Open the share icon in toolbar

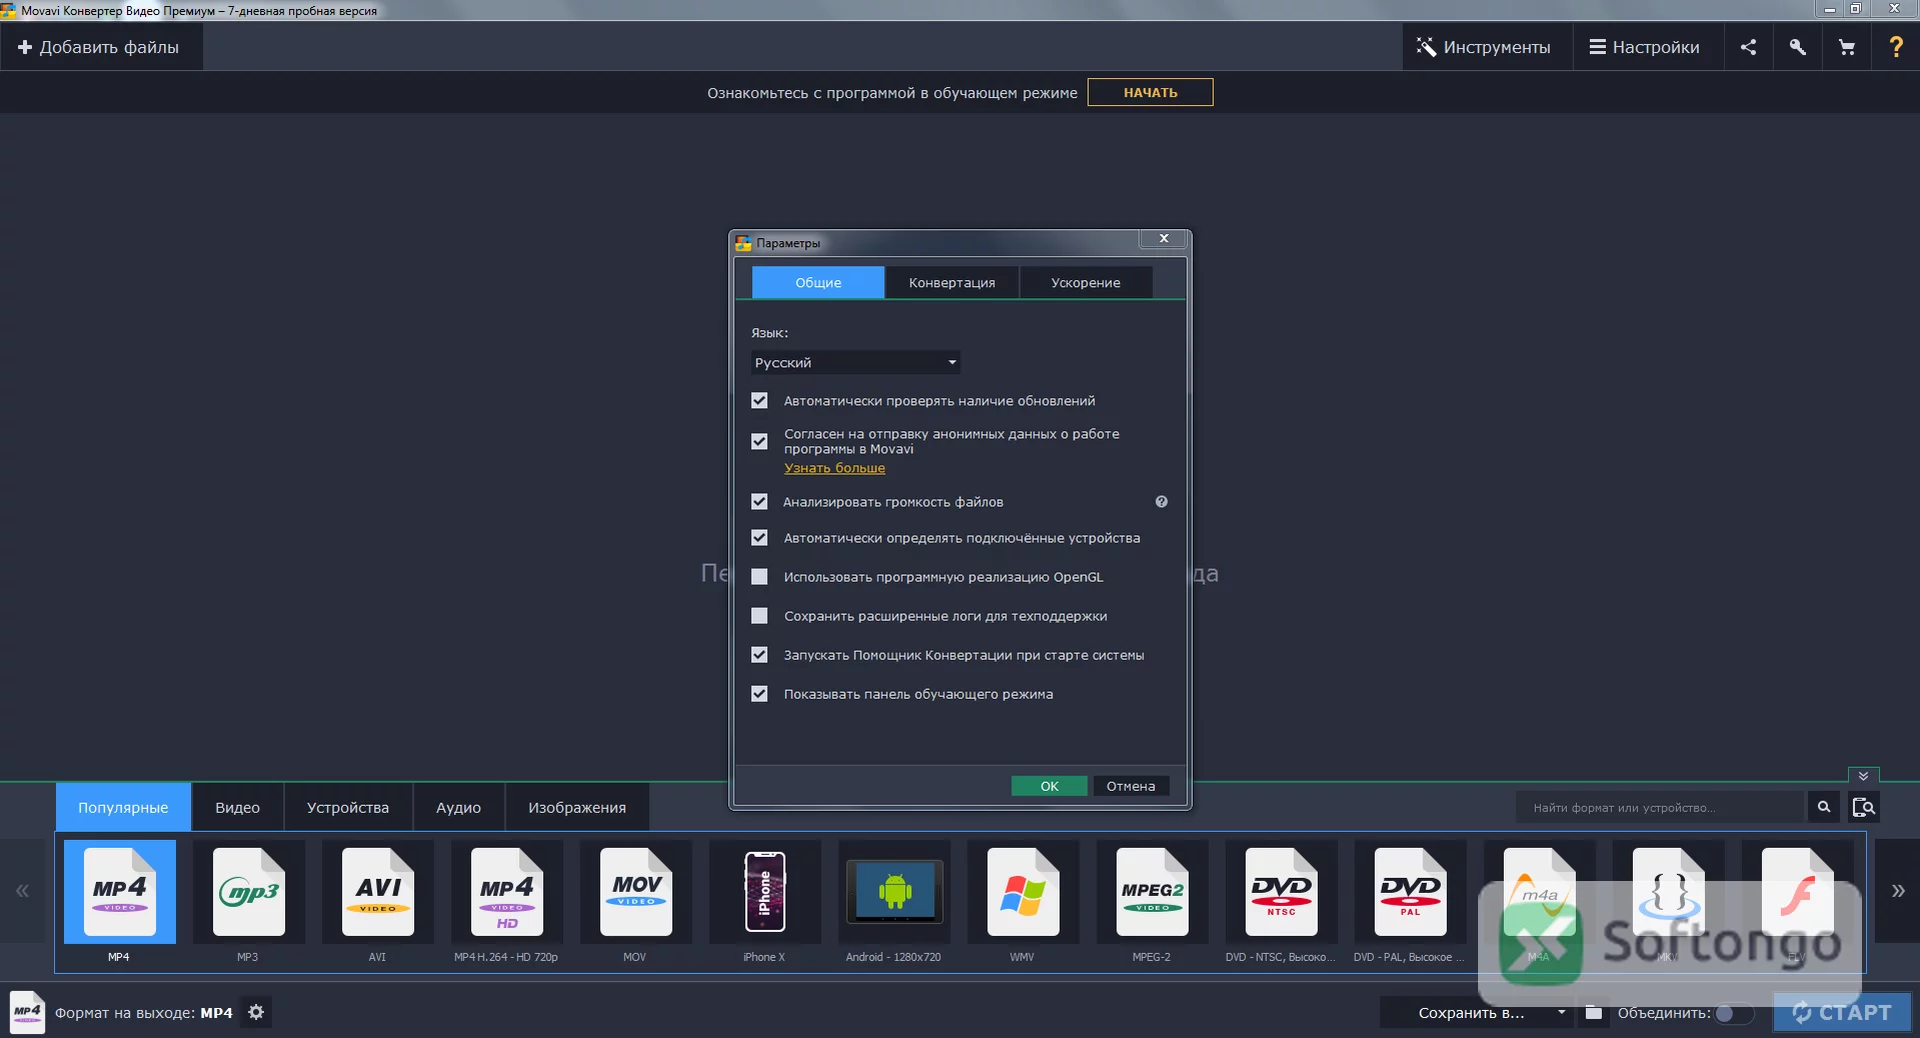tap(1748, 47)
